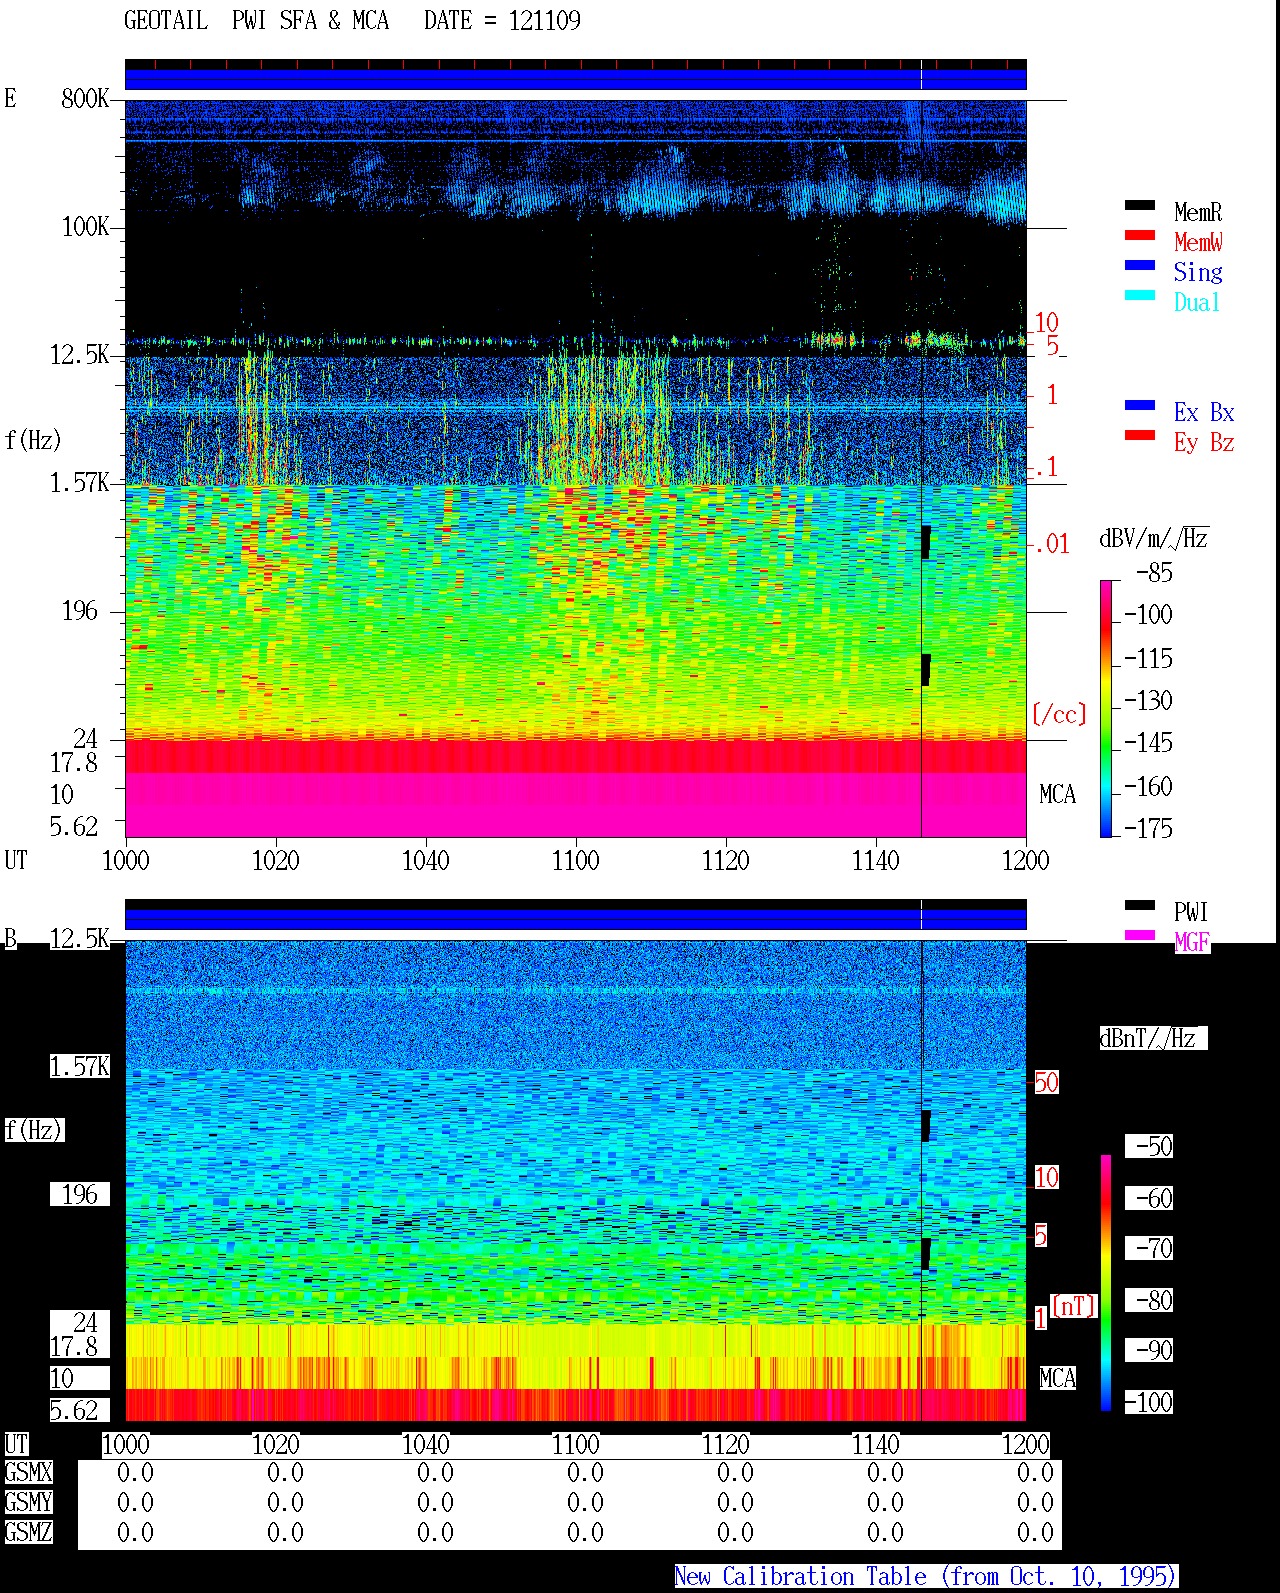This screenshot has width=1280, height=1593.
Task: Click the 12.5K label on B panel axis
Action: tap(79, 938)
